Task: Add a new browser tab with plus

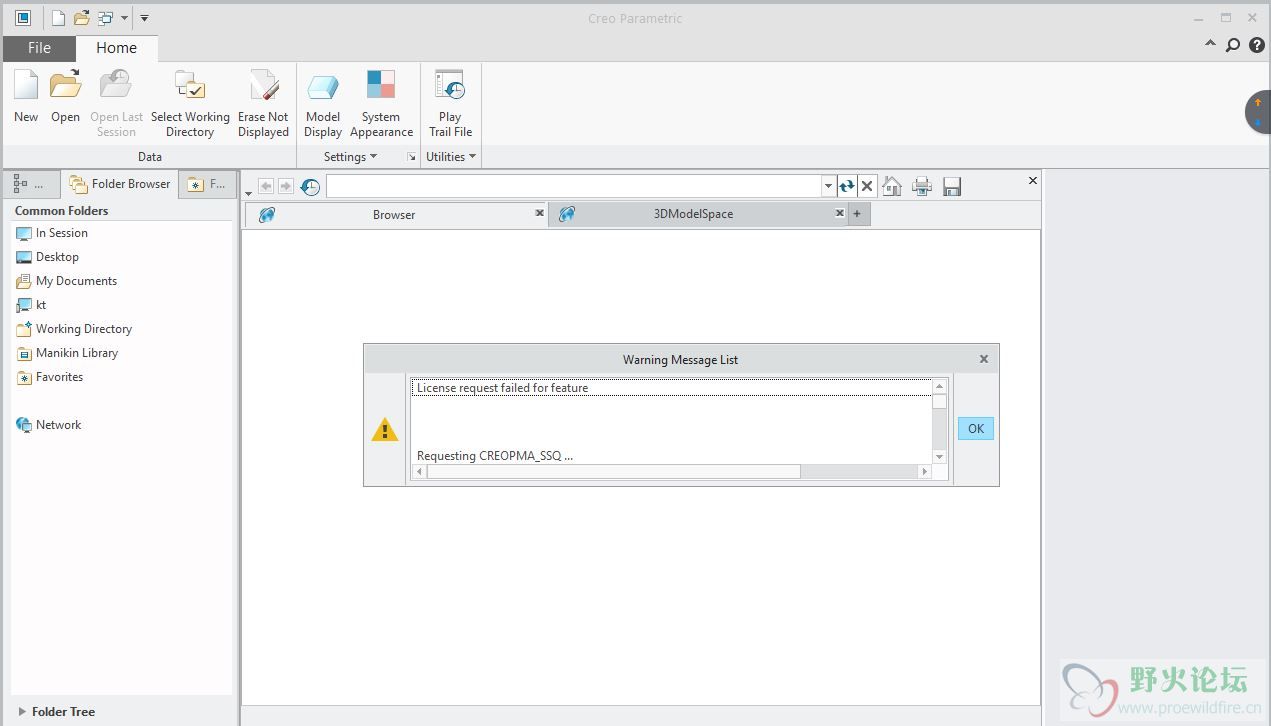Action: [857, 213]
